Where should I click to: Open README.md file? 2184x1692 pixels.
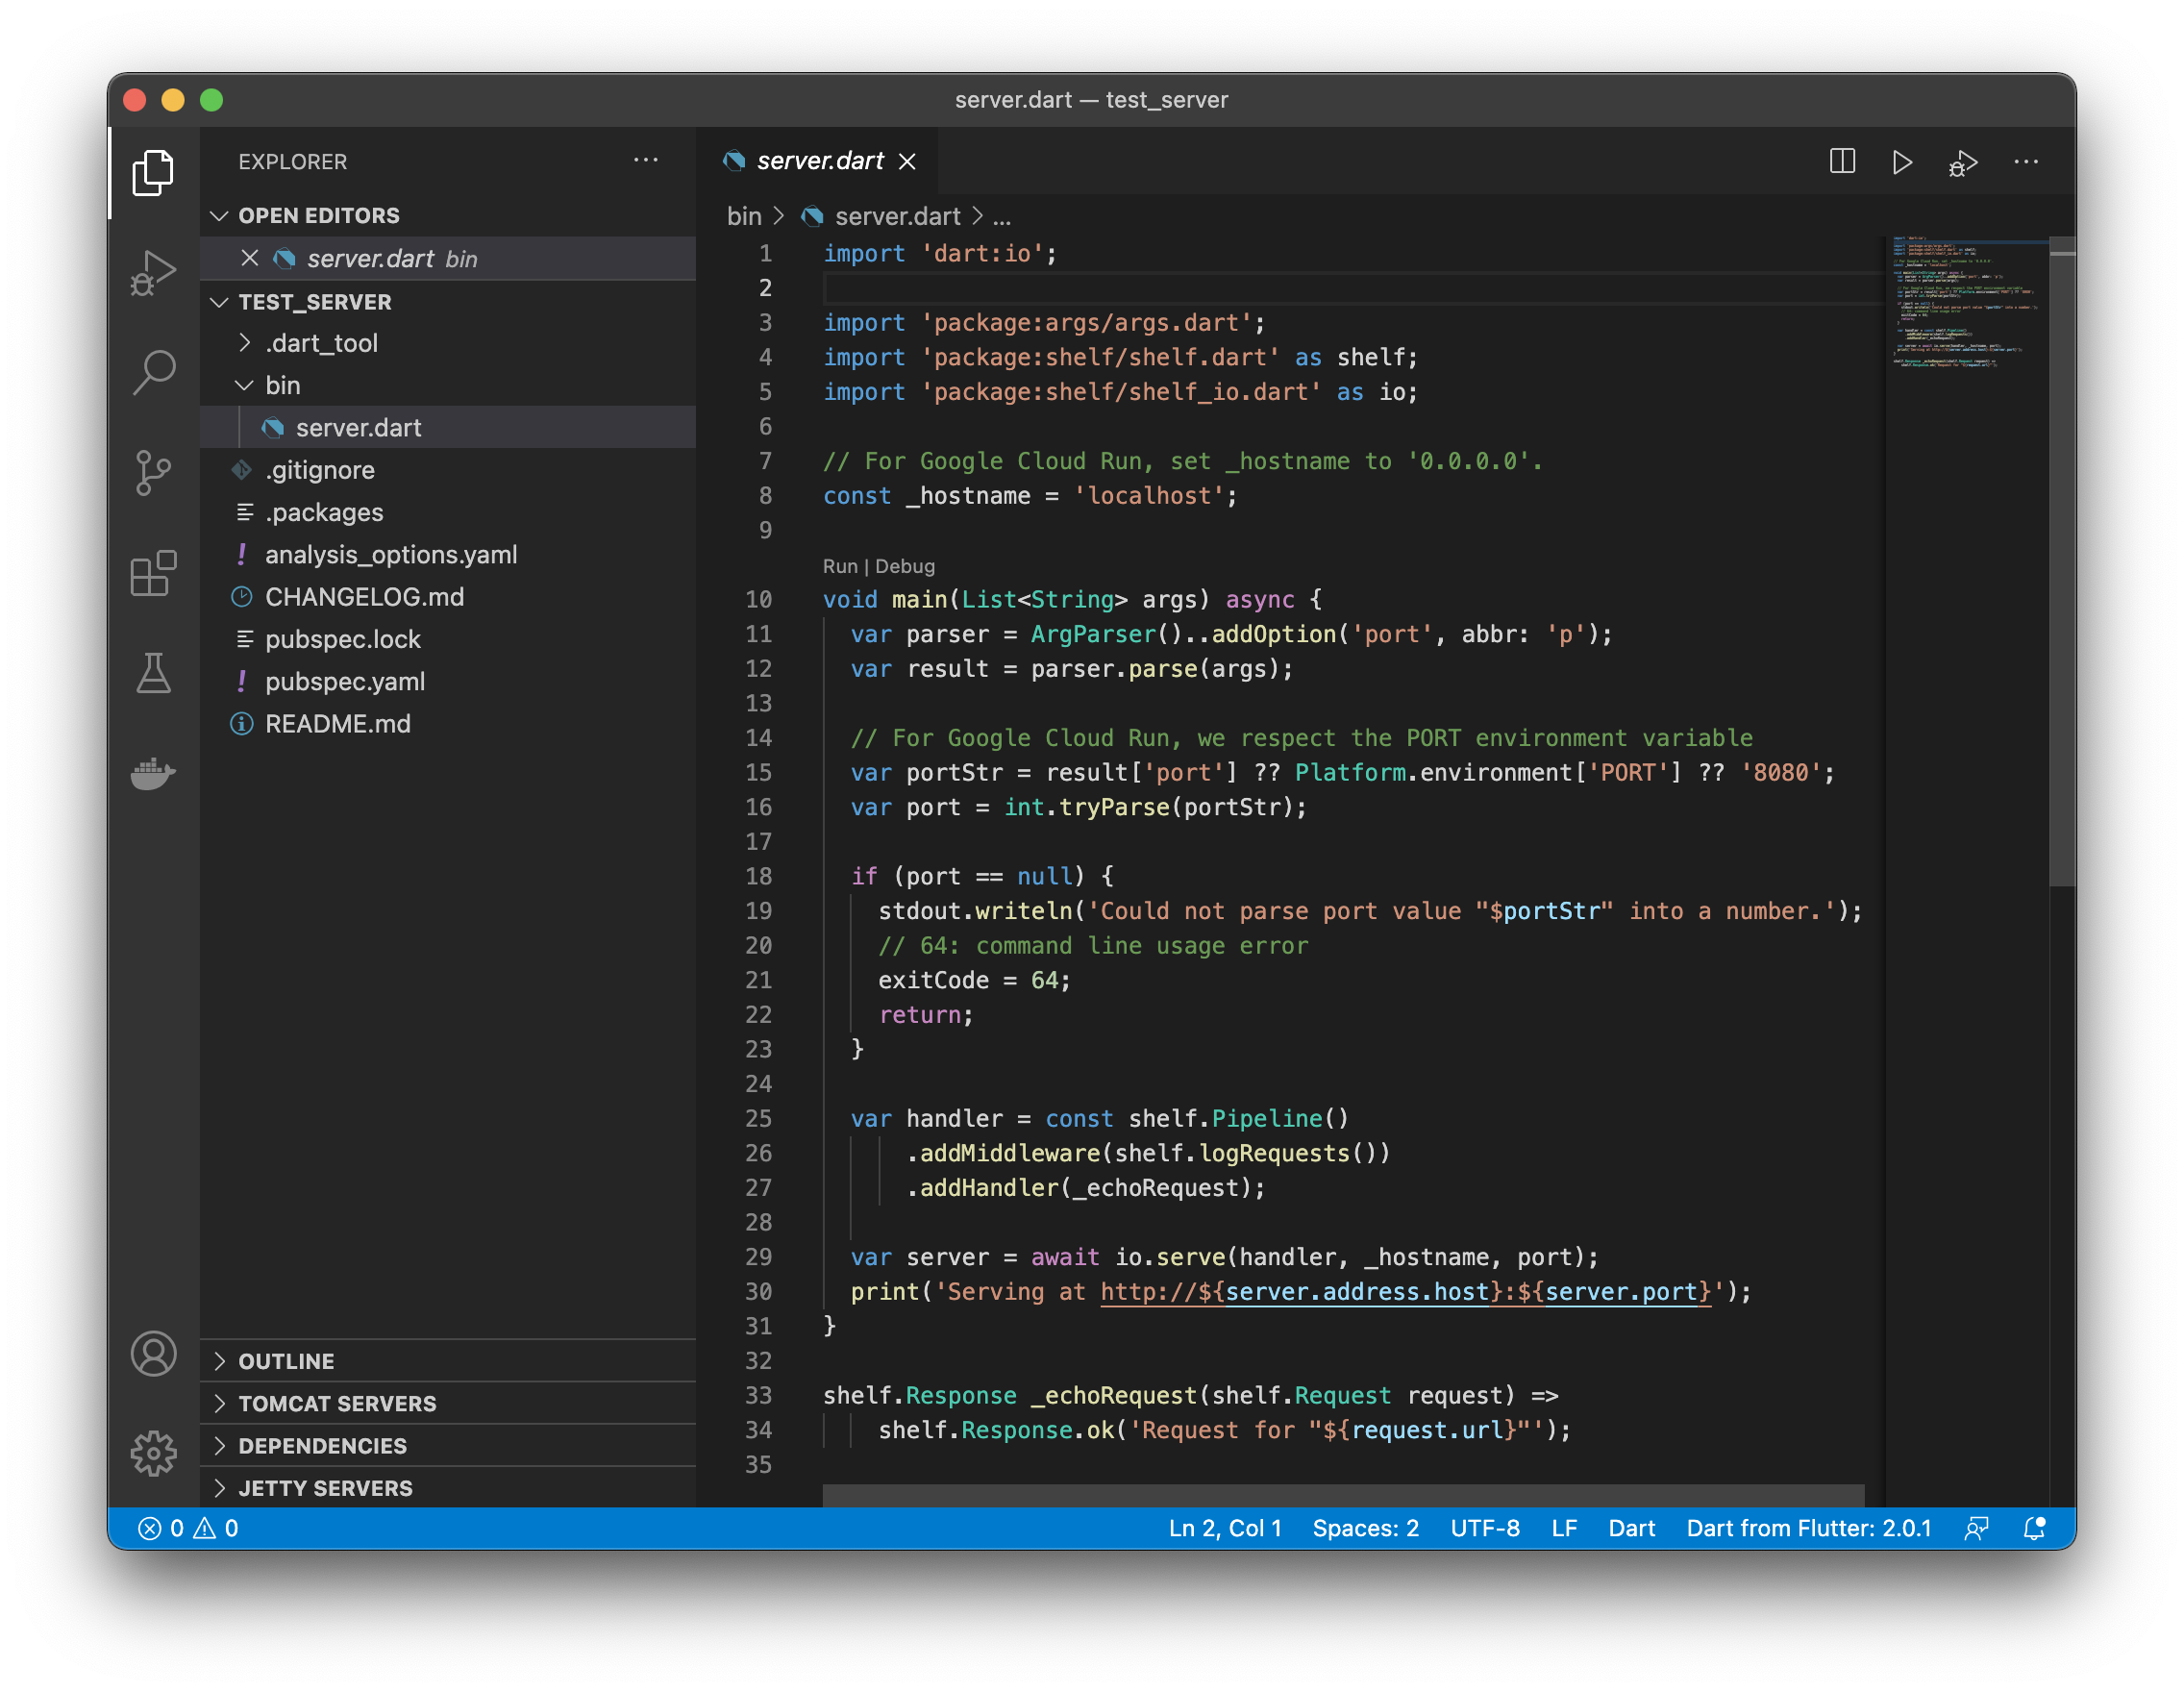[449, 724]
